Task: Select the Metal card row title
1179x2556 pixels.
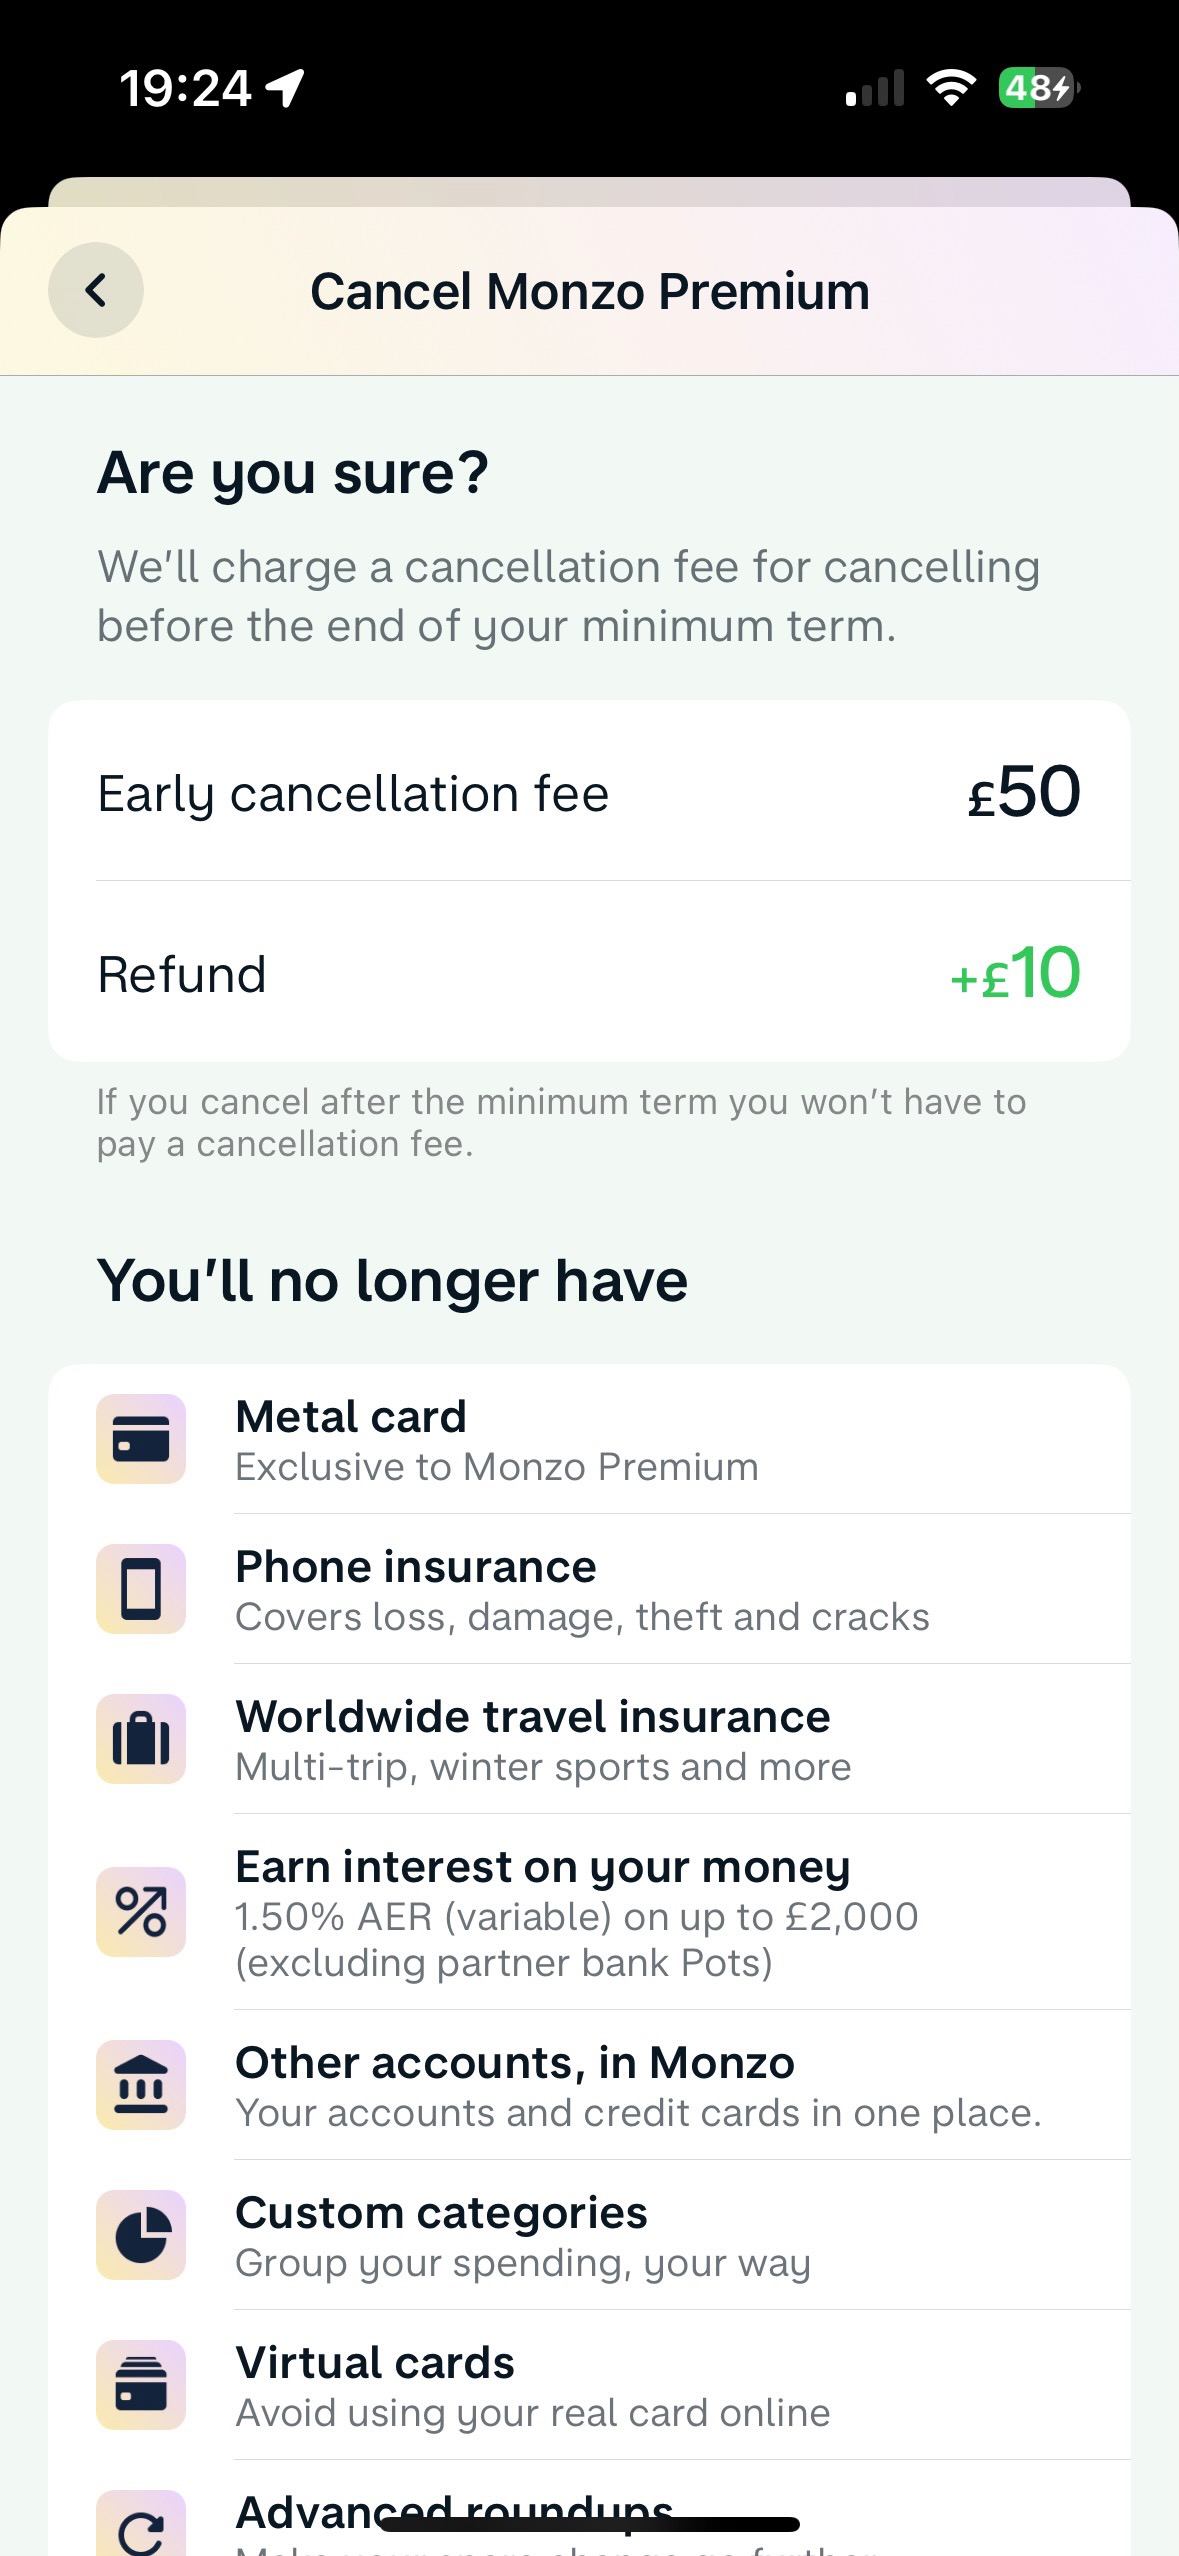Action: click(x=351, y=1417)
